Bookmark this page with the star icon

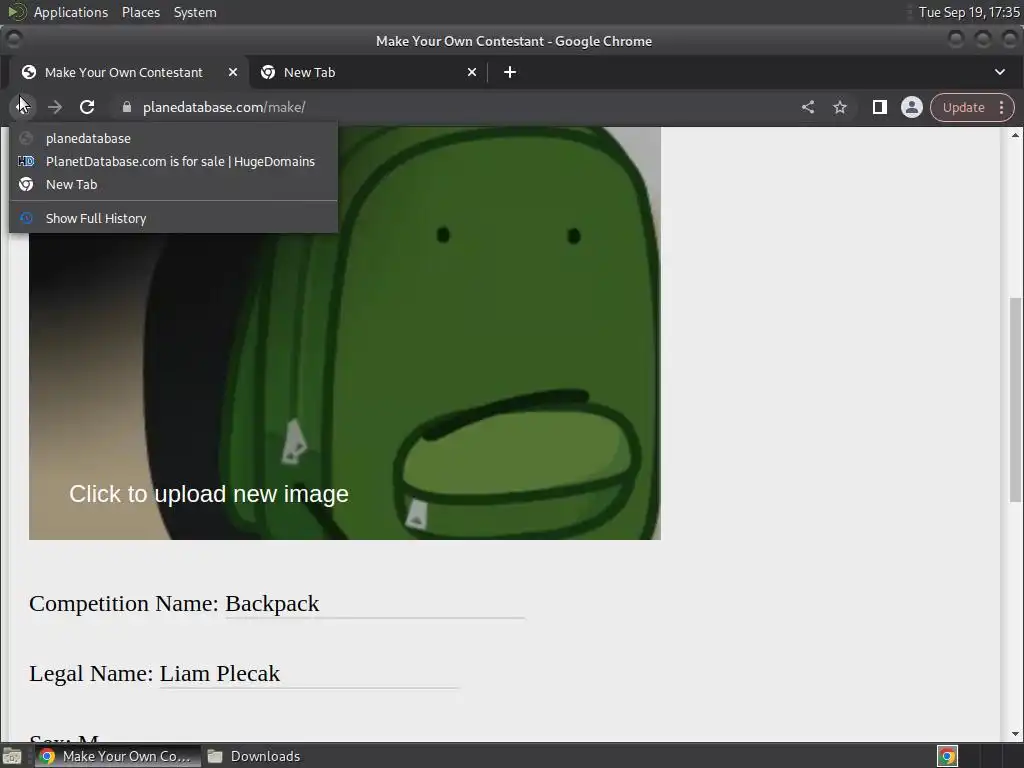coord(840,107)
